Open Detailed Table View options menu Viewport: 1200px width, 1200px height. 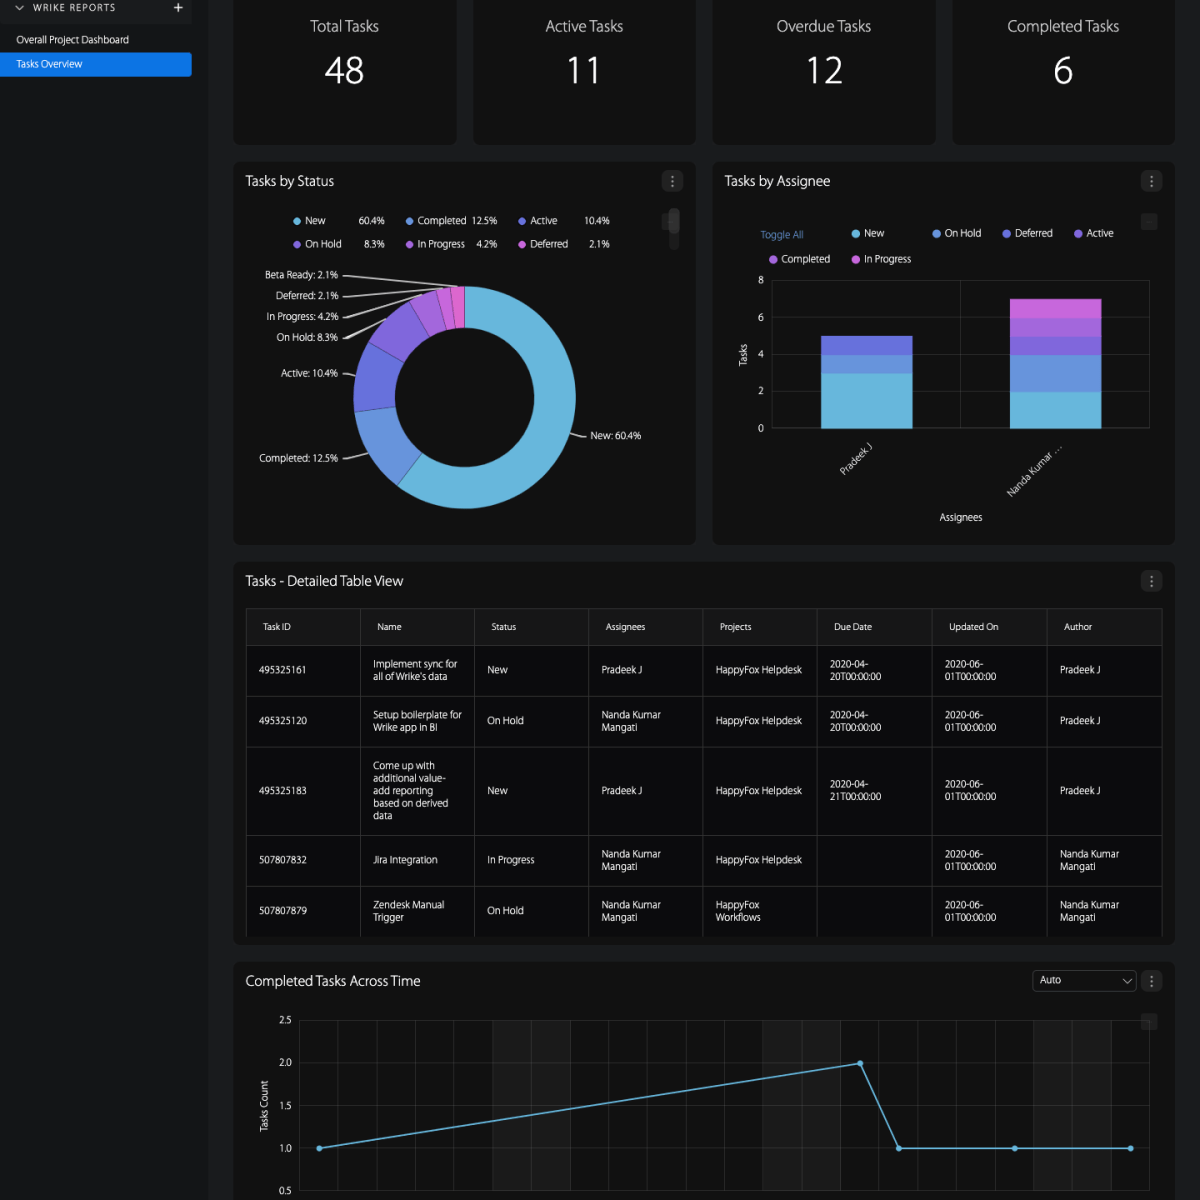point(1151,581)
